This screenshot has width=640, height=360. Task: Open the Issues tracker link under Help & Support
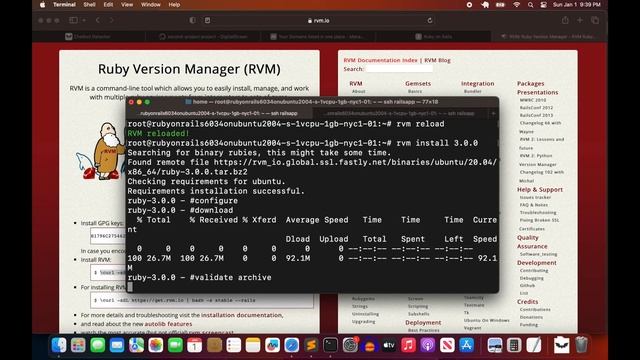pos(535,197)
